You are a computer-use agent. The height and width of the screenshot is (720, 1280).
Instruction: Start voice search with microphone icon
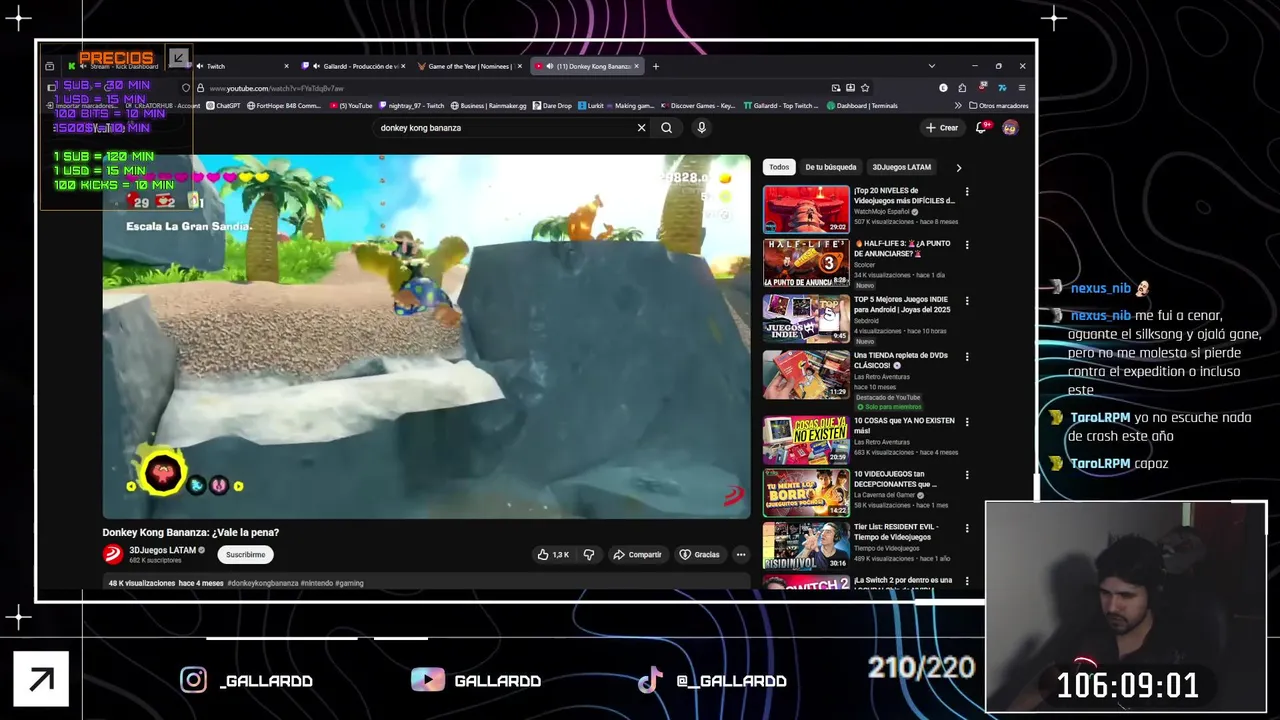coord(701,128)
